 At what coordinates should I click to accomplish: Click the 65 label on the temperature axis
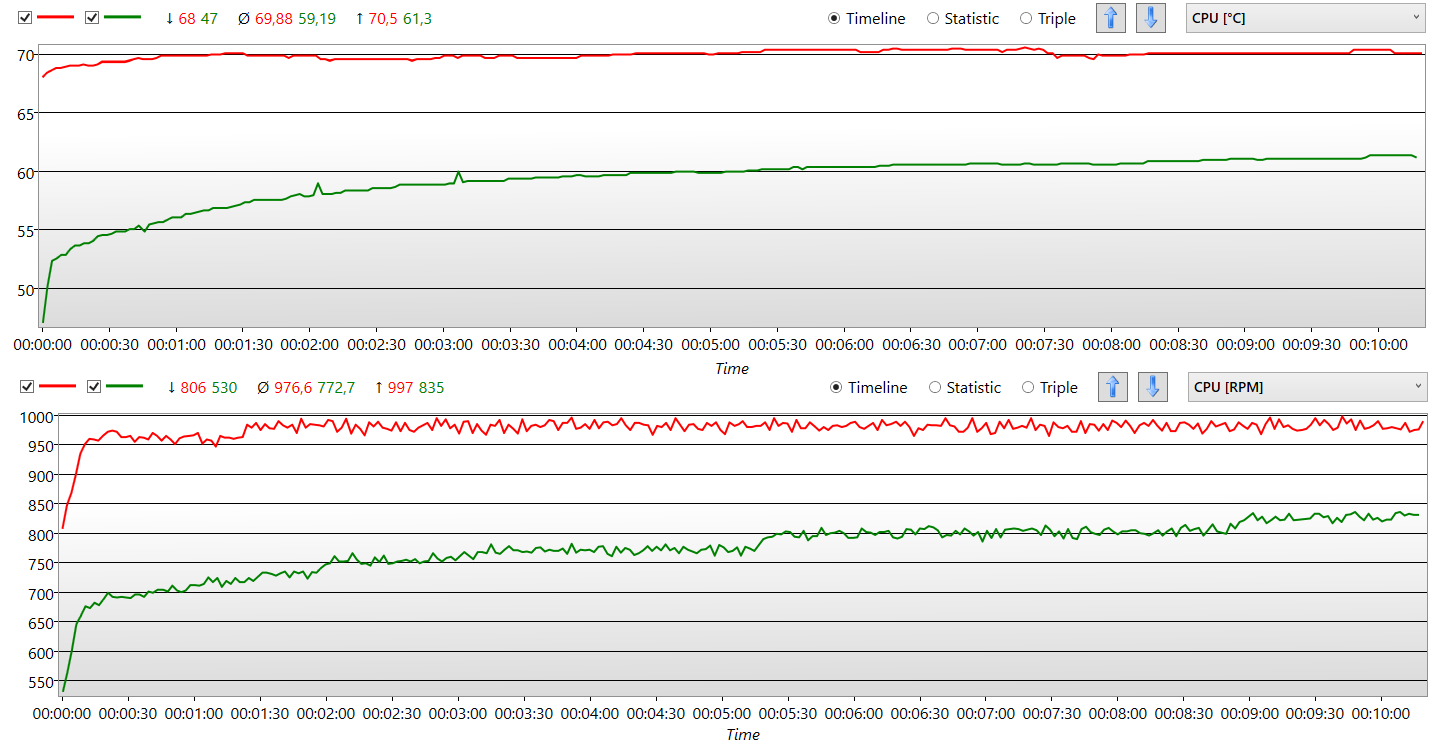click(x=25, y=113)
